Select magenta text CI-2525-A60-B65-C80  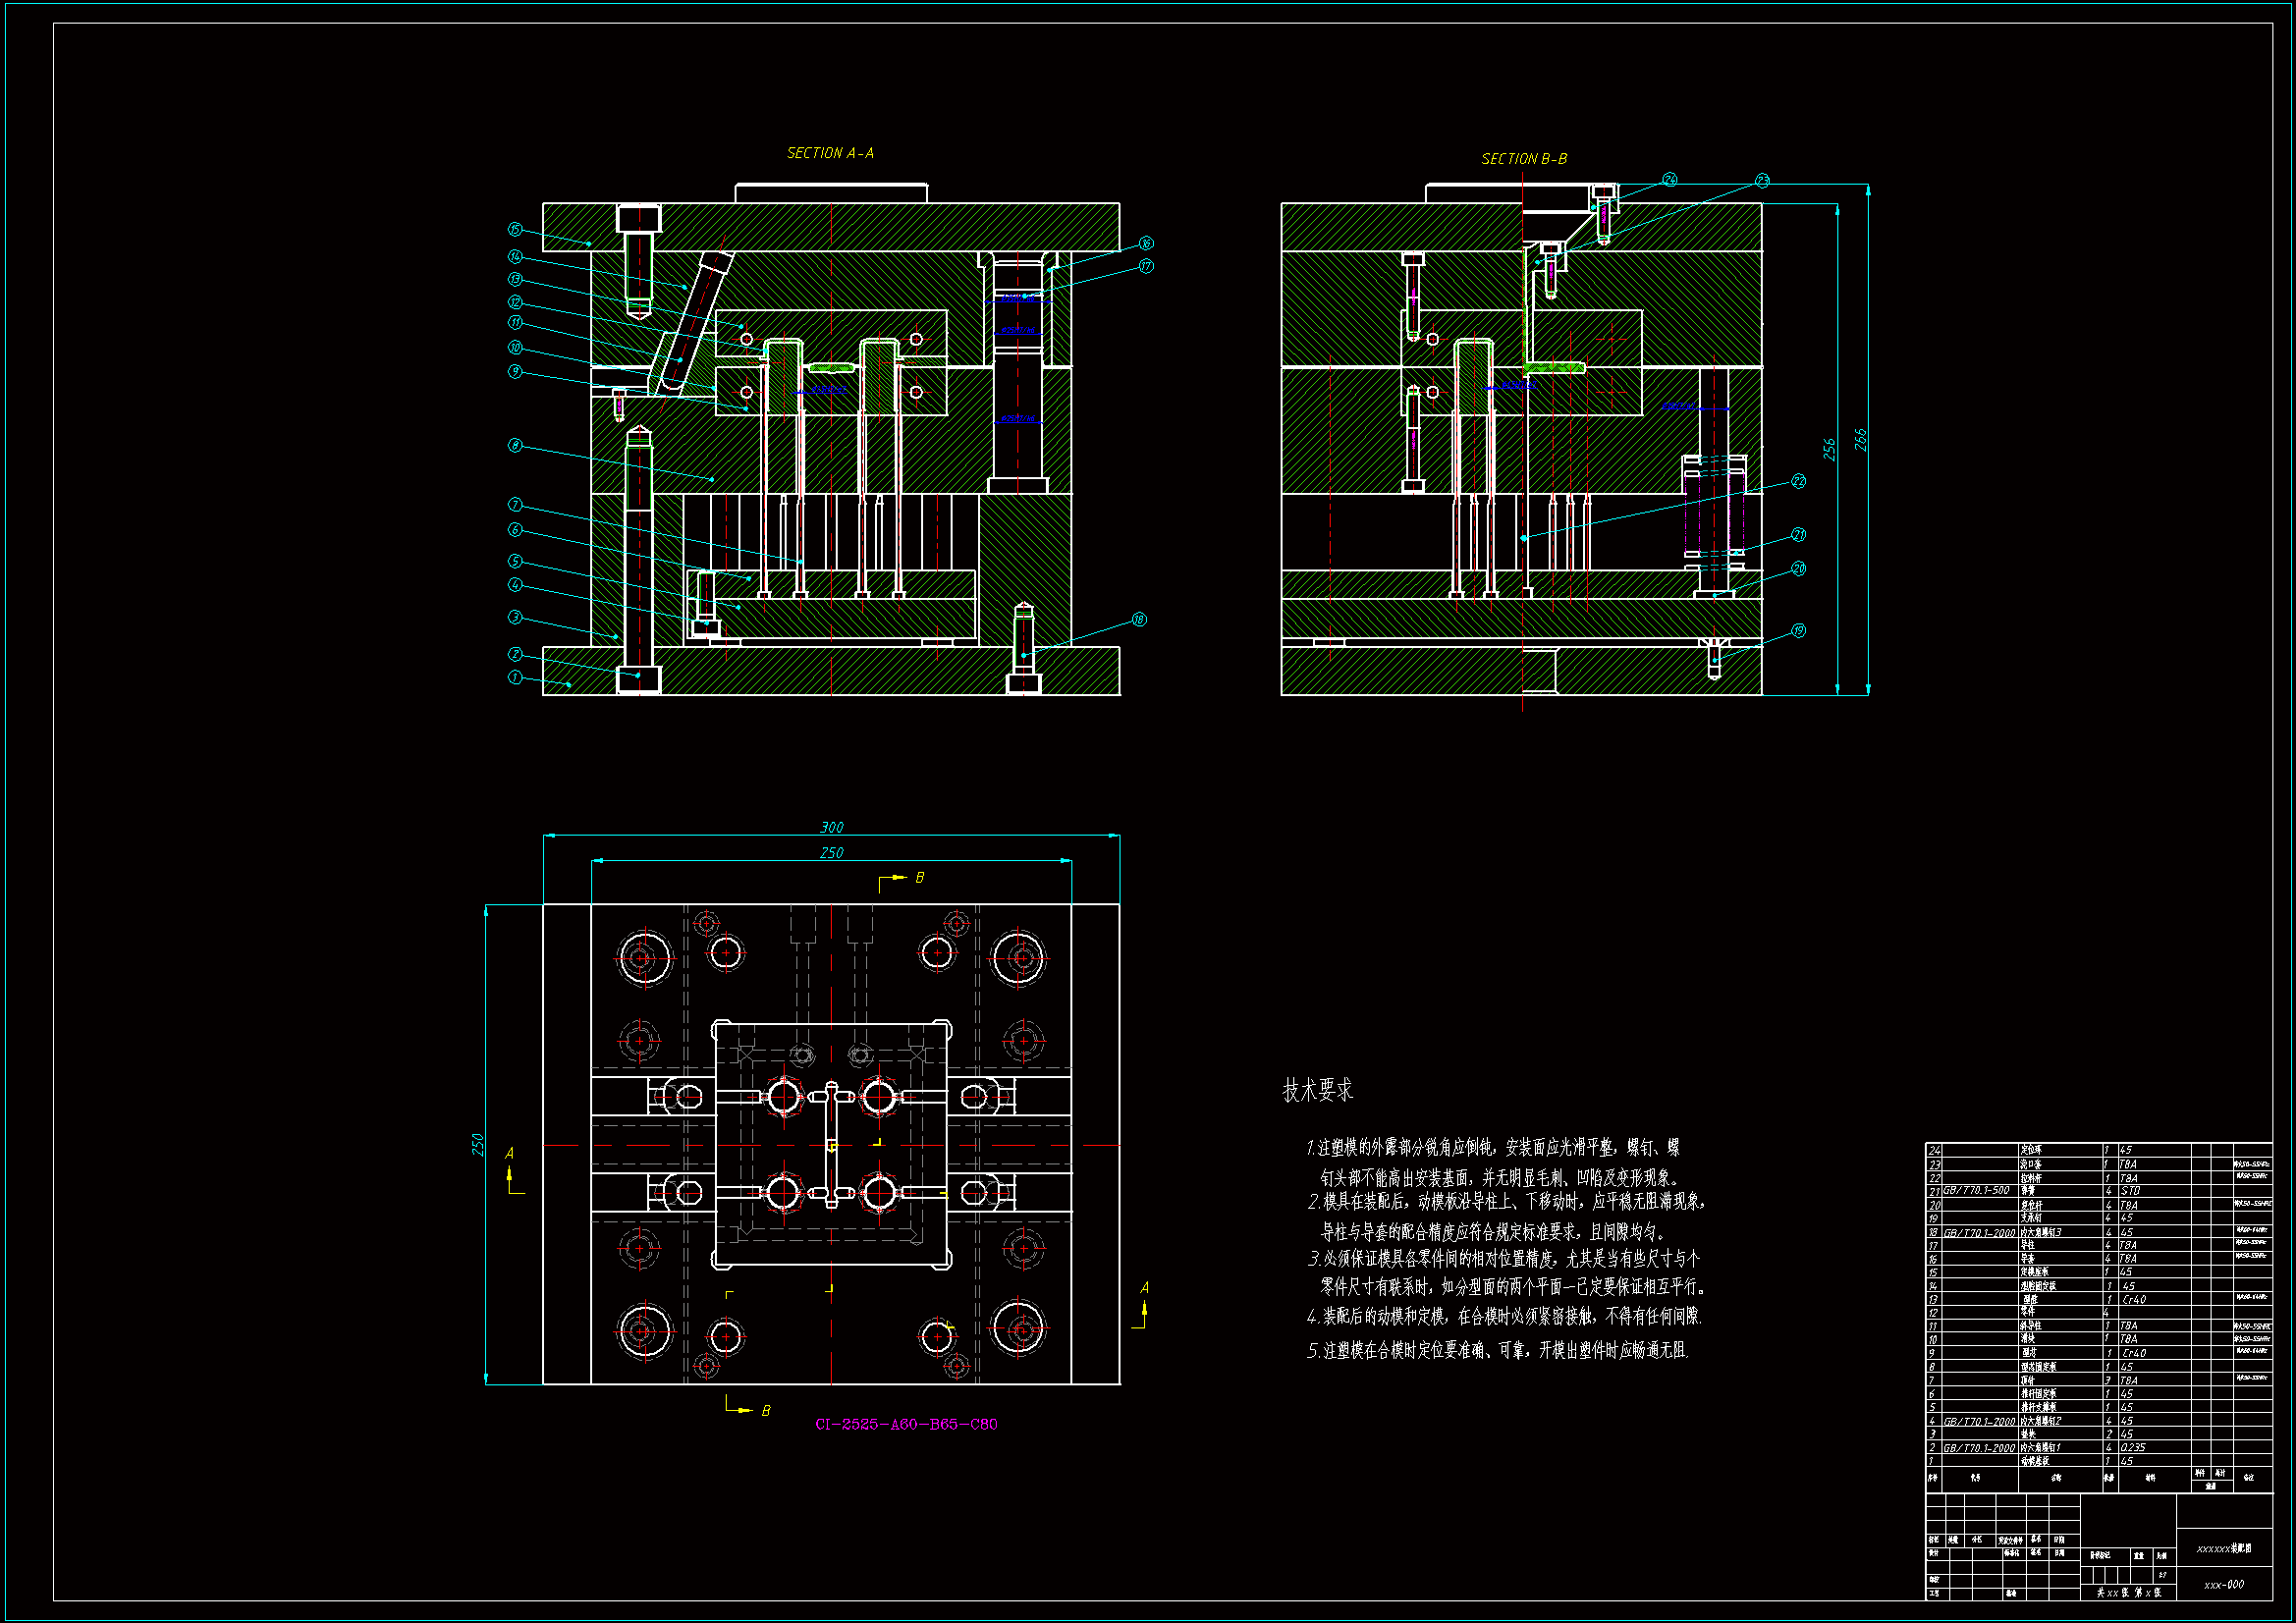(906, 1424)
